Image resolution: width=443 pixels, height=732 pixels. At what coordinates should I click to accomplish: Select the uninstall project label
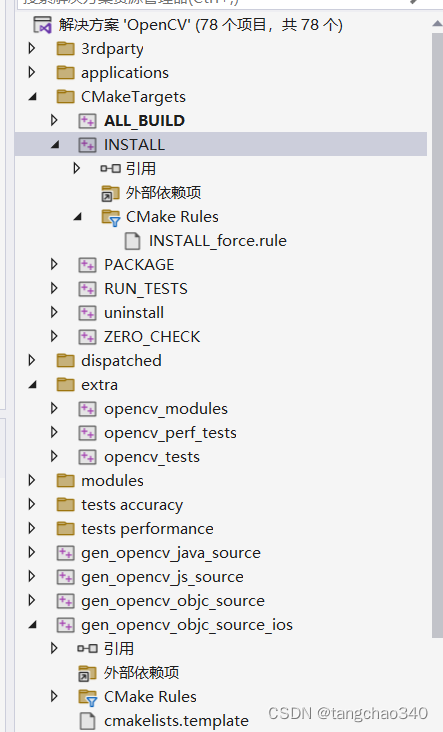click(x=134, y=313)
